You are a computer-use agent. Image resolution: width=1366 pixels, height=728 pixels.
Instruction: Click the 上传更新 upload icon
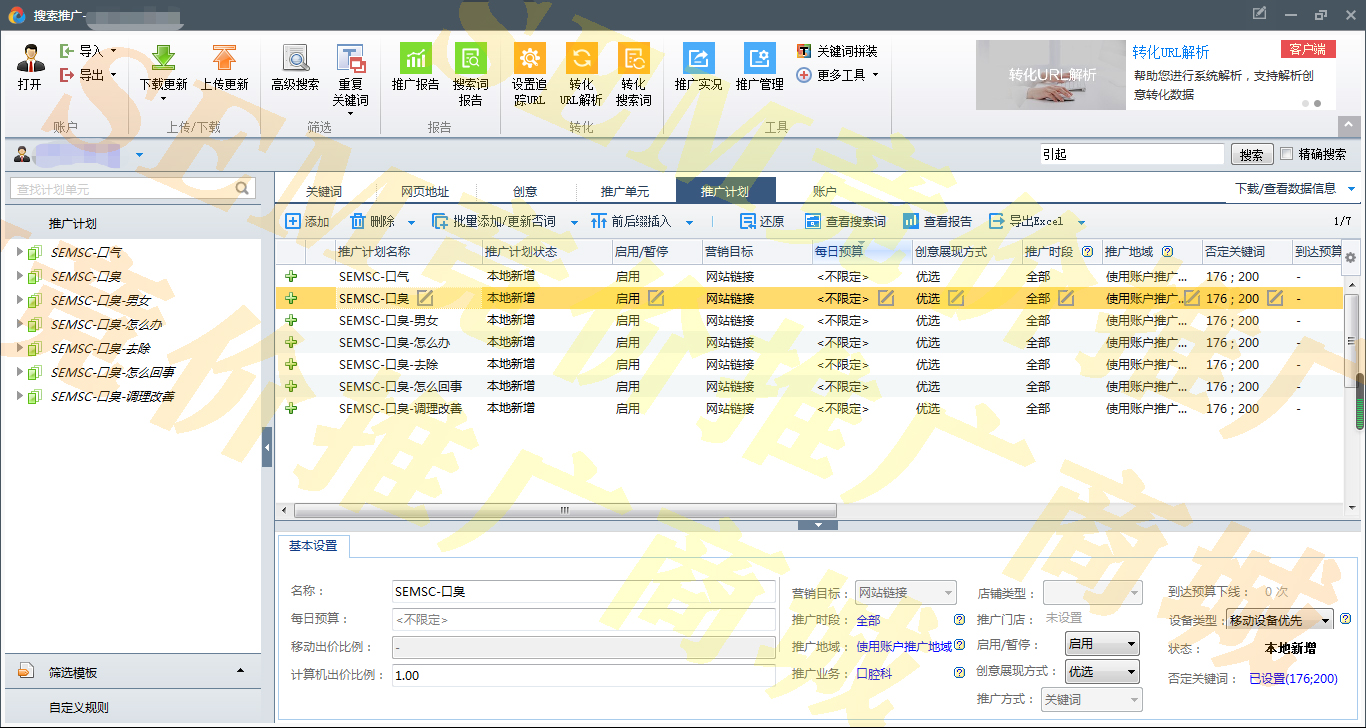(x=224, y=59)
